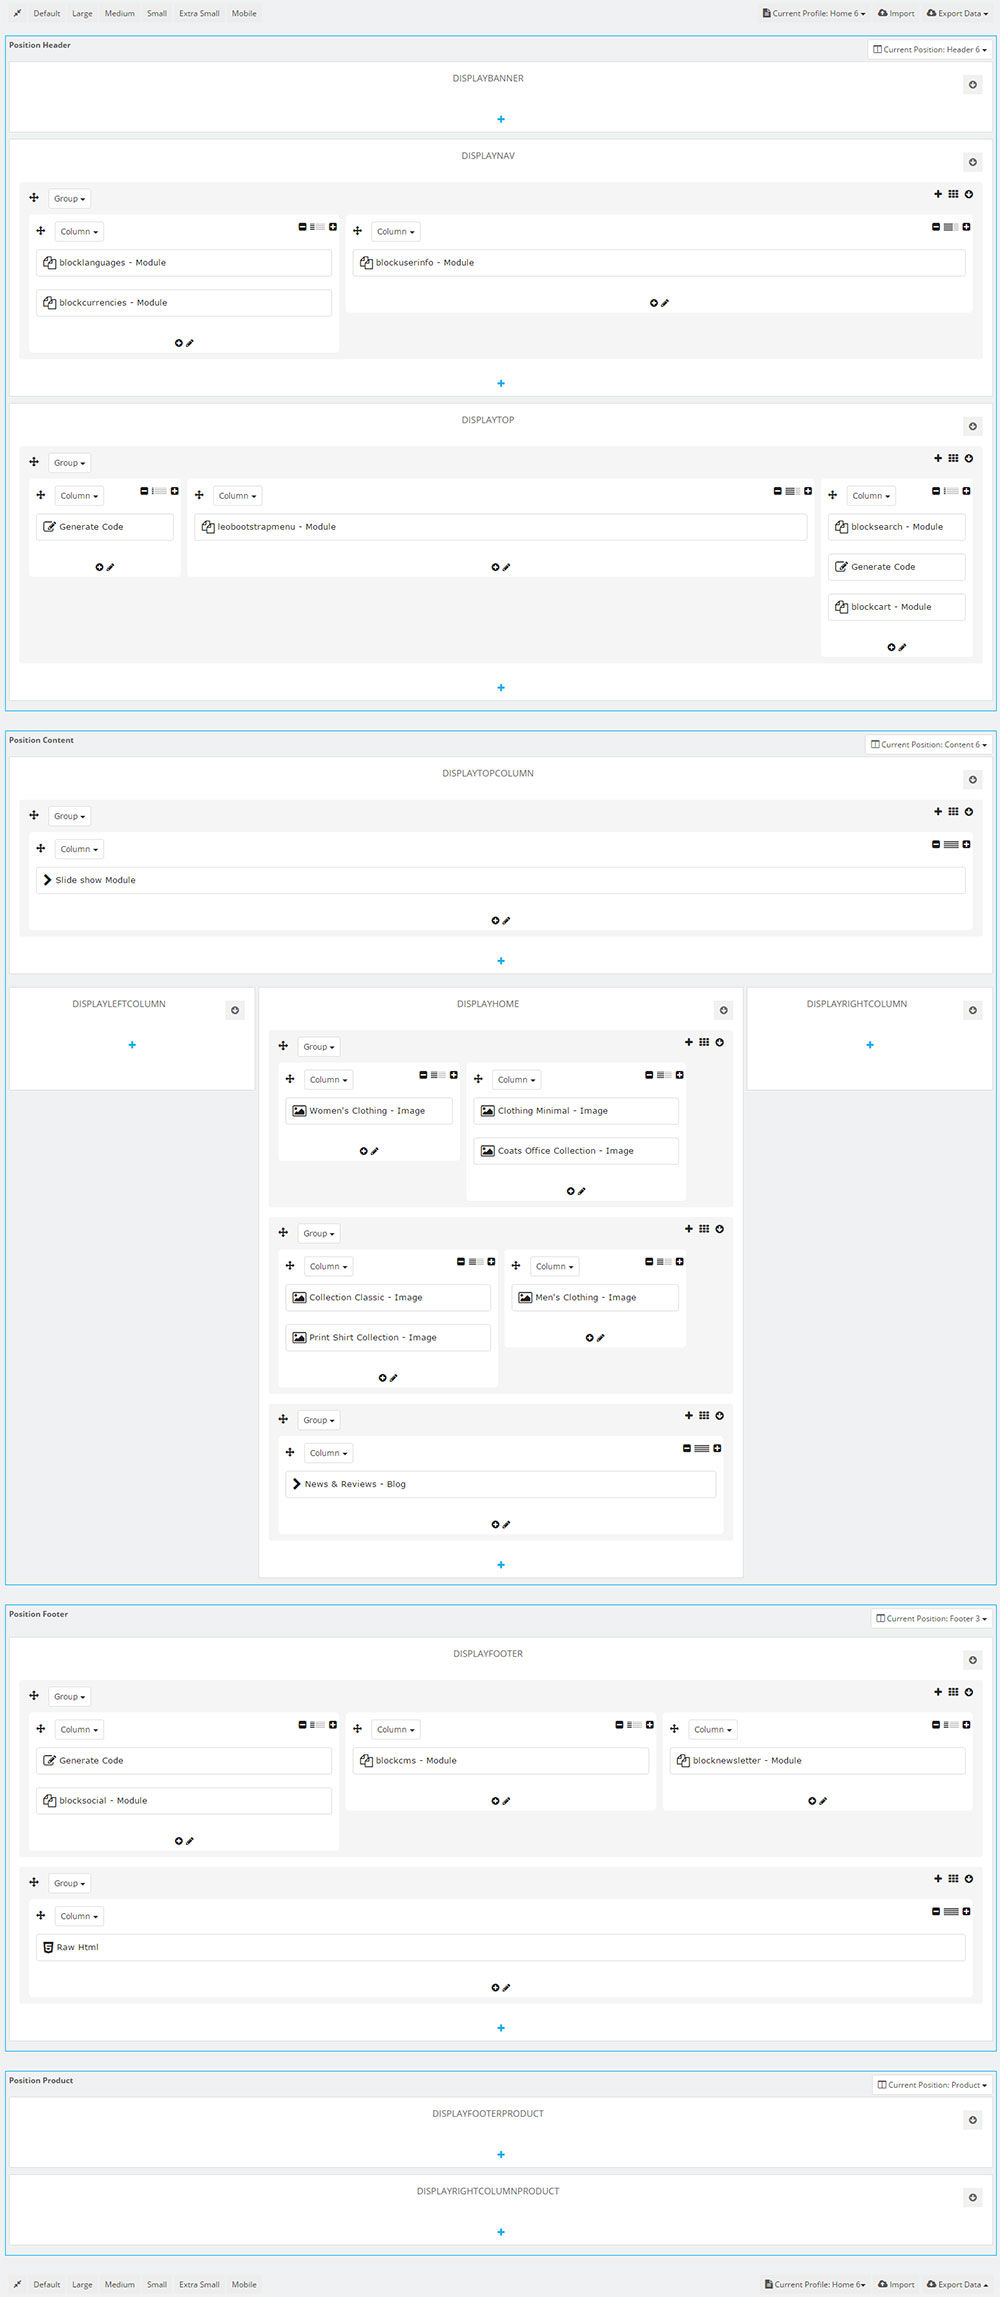The image size is (1000, 2297).
Task: Open Current Position: Content 6 dropdown
Action: click(929, 744)
